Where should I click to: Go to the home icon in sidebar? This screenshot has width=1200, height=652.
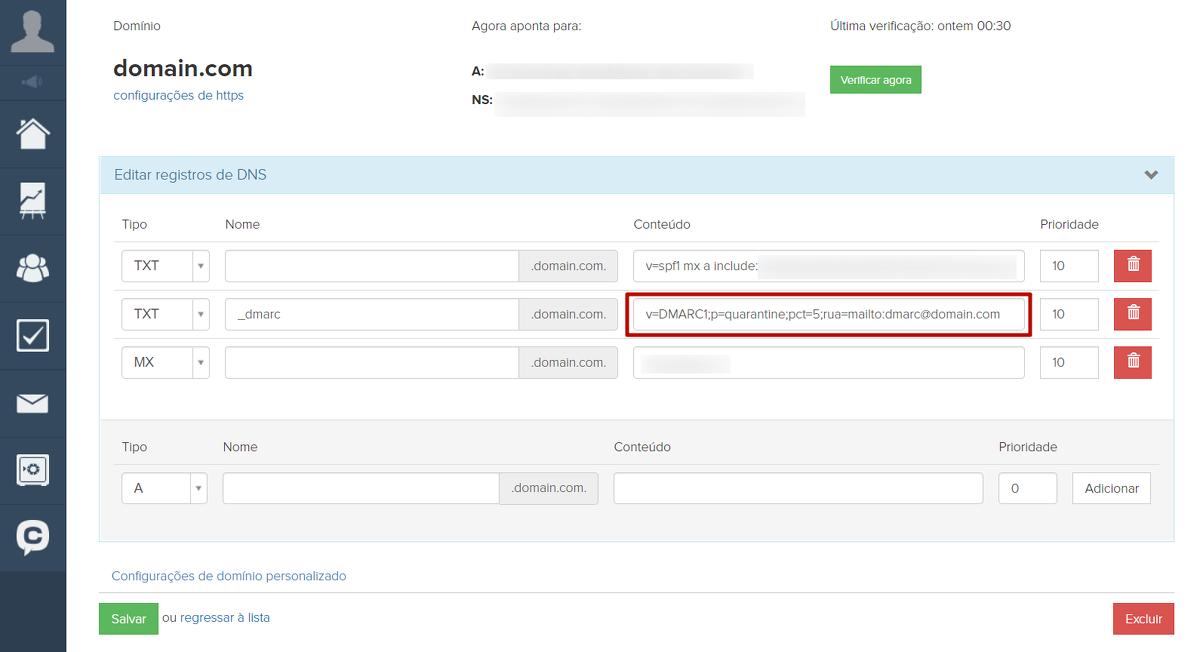pyautogui.click(x=32, y=133)
